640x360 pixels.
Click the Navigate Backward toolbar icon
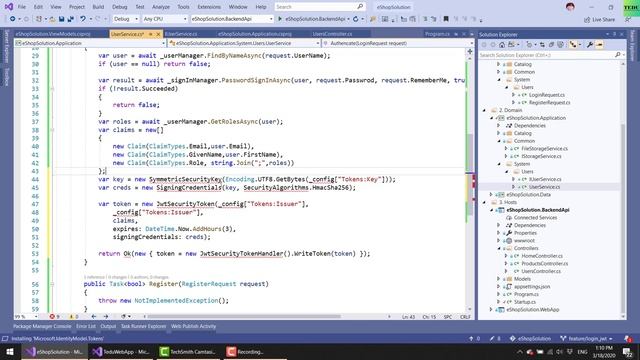[x=13, y=19]
